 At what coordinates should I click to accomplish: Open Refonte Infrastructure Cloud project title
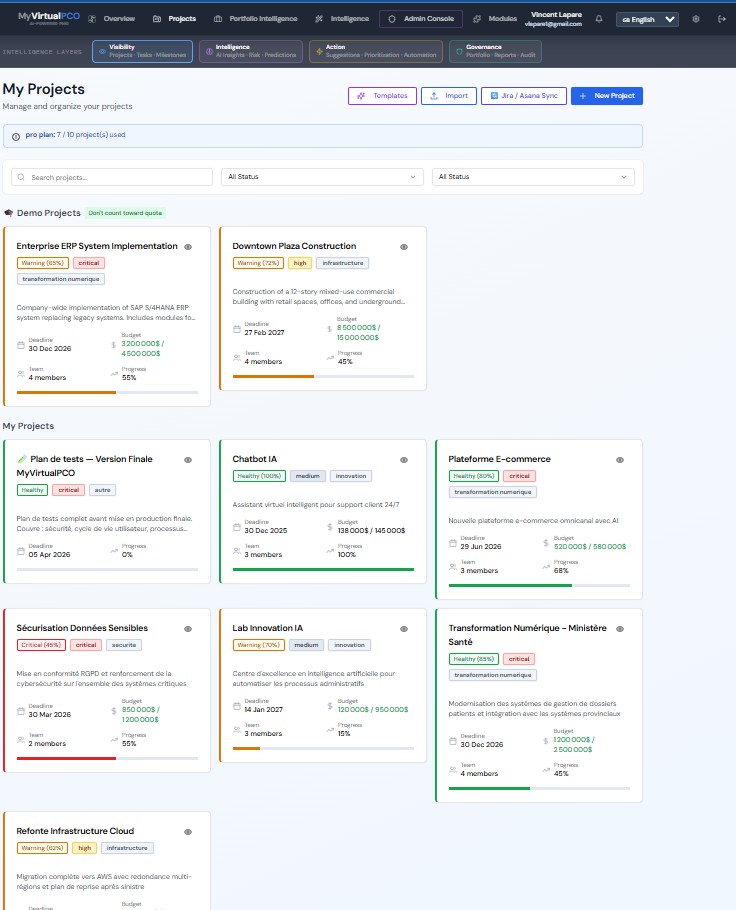[x=75, y=831]
